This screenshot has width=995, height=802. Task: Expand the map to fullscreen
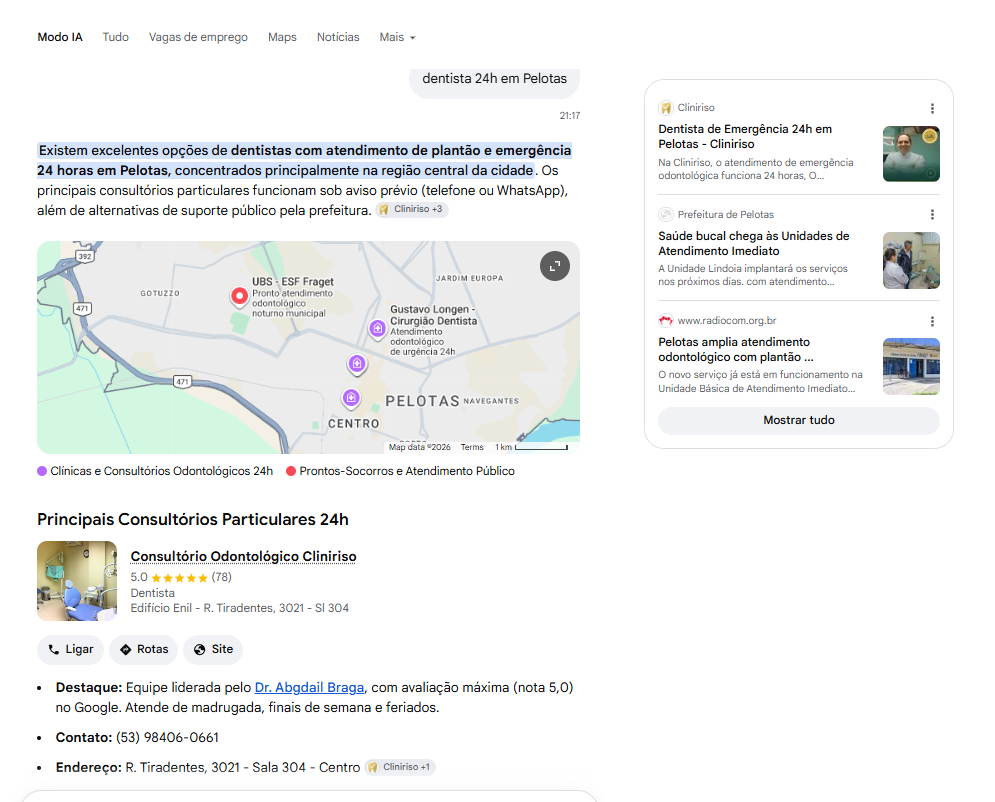point(555,266)
